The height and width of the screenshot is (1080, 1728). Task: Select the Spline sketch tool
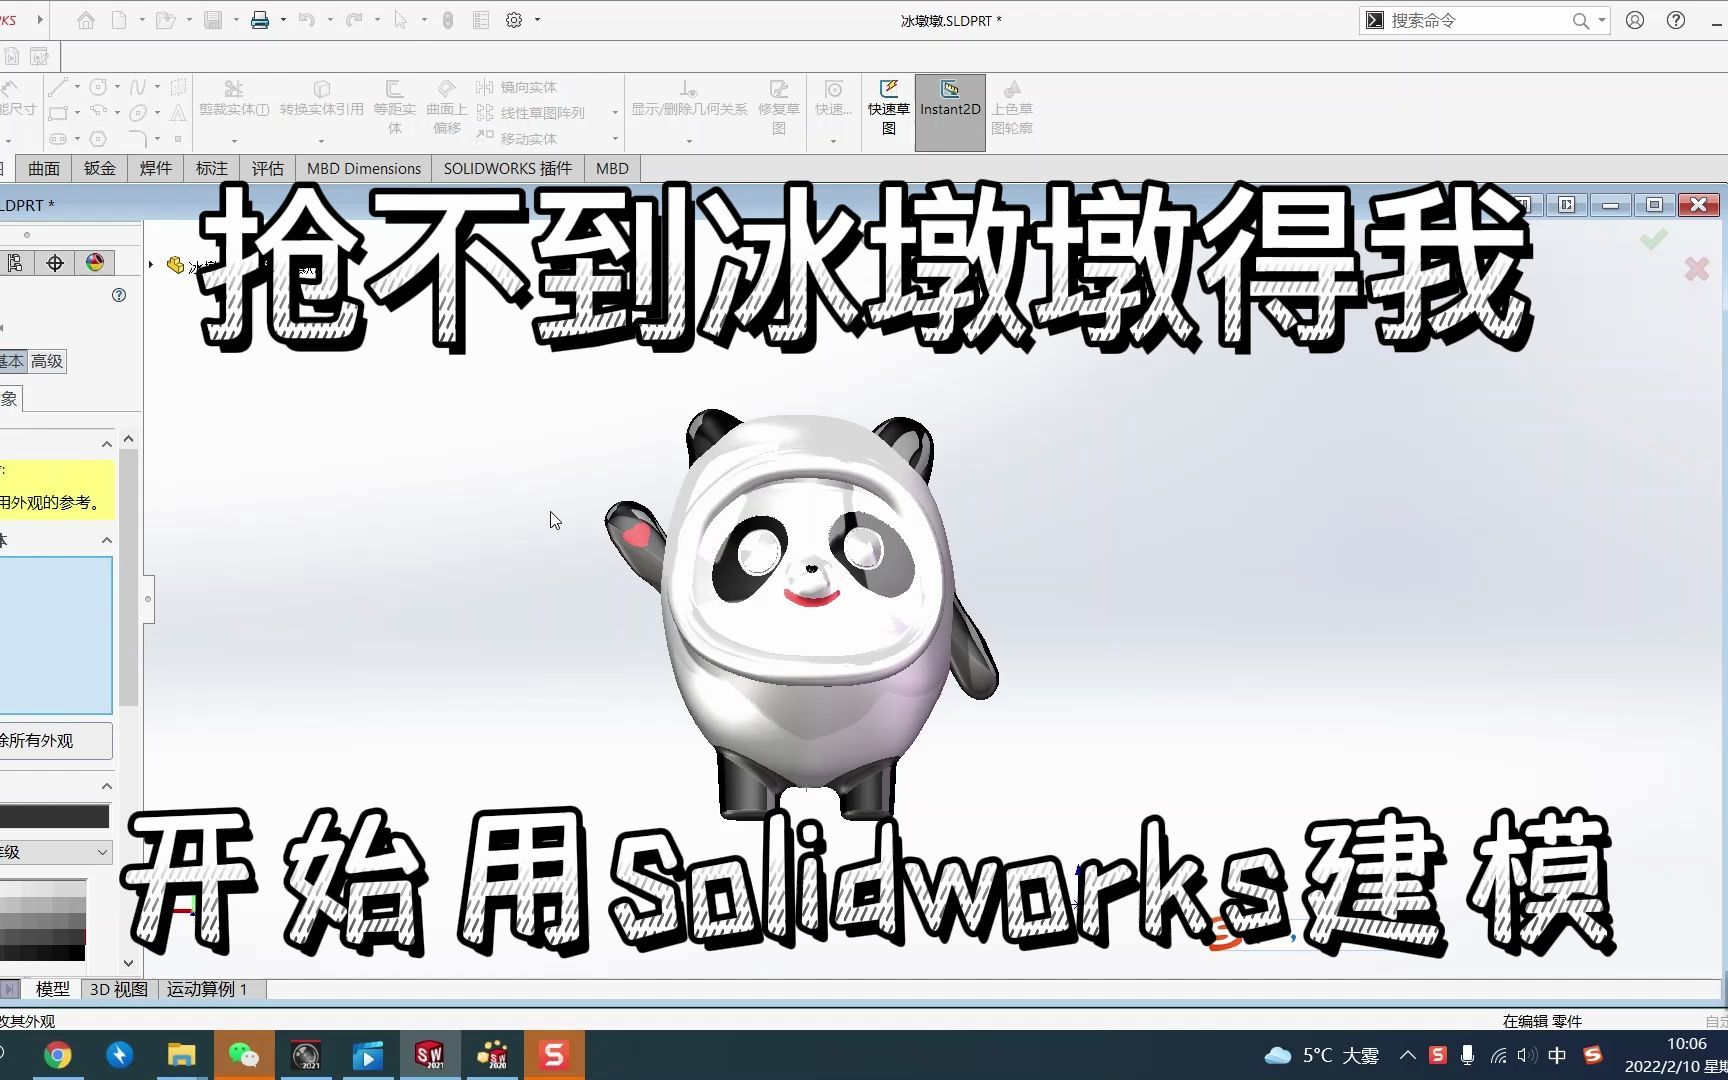coord(138,87)
